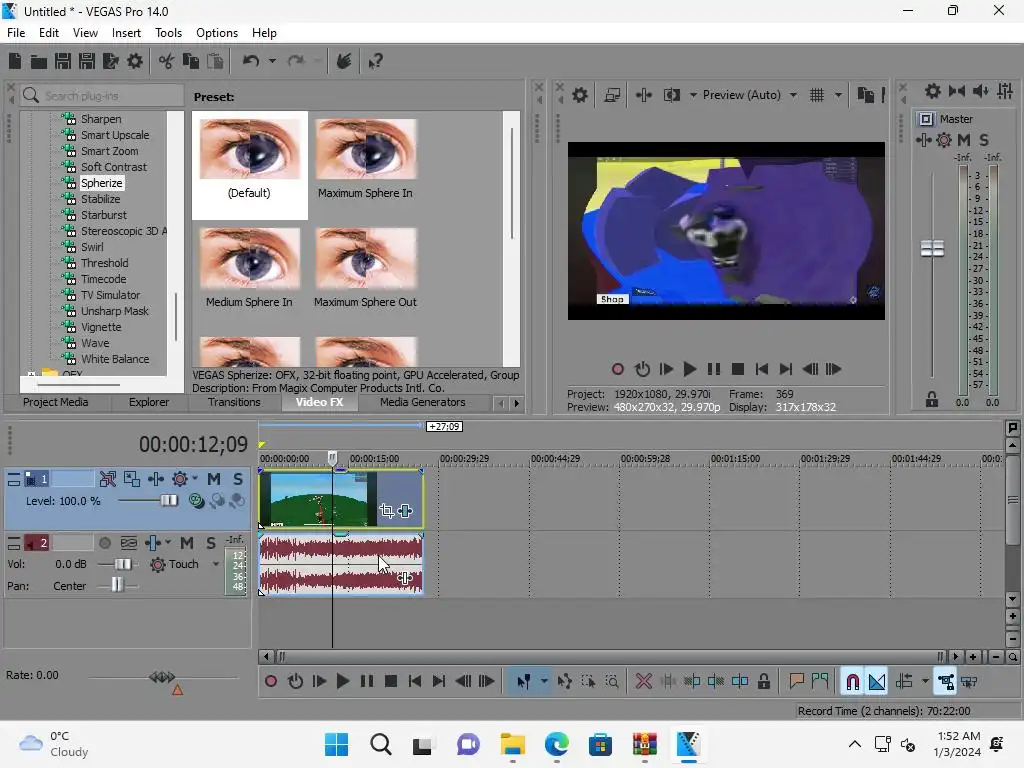
Task: Click video track Level slider handle
Action: pos(169,501)
